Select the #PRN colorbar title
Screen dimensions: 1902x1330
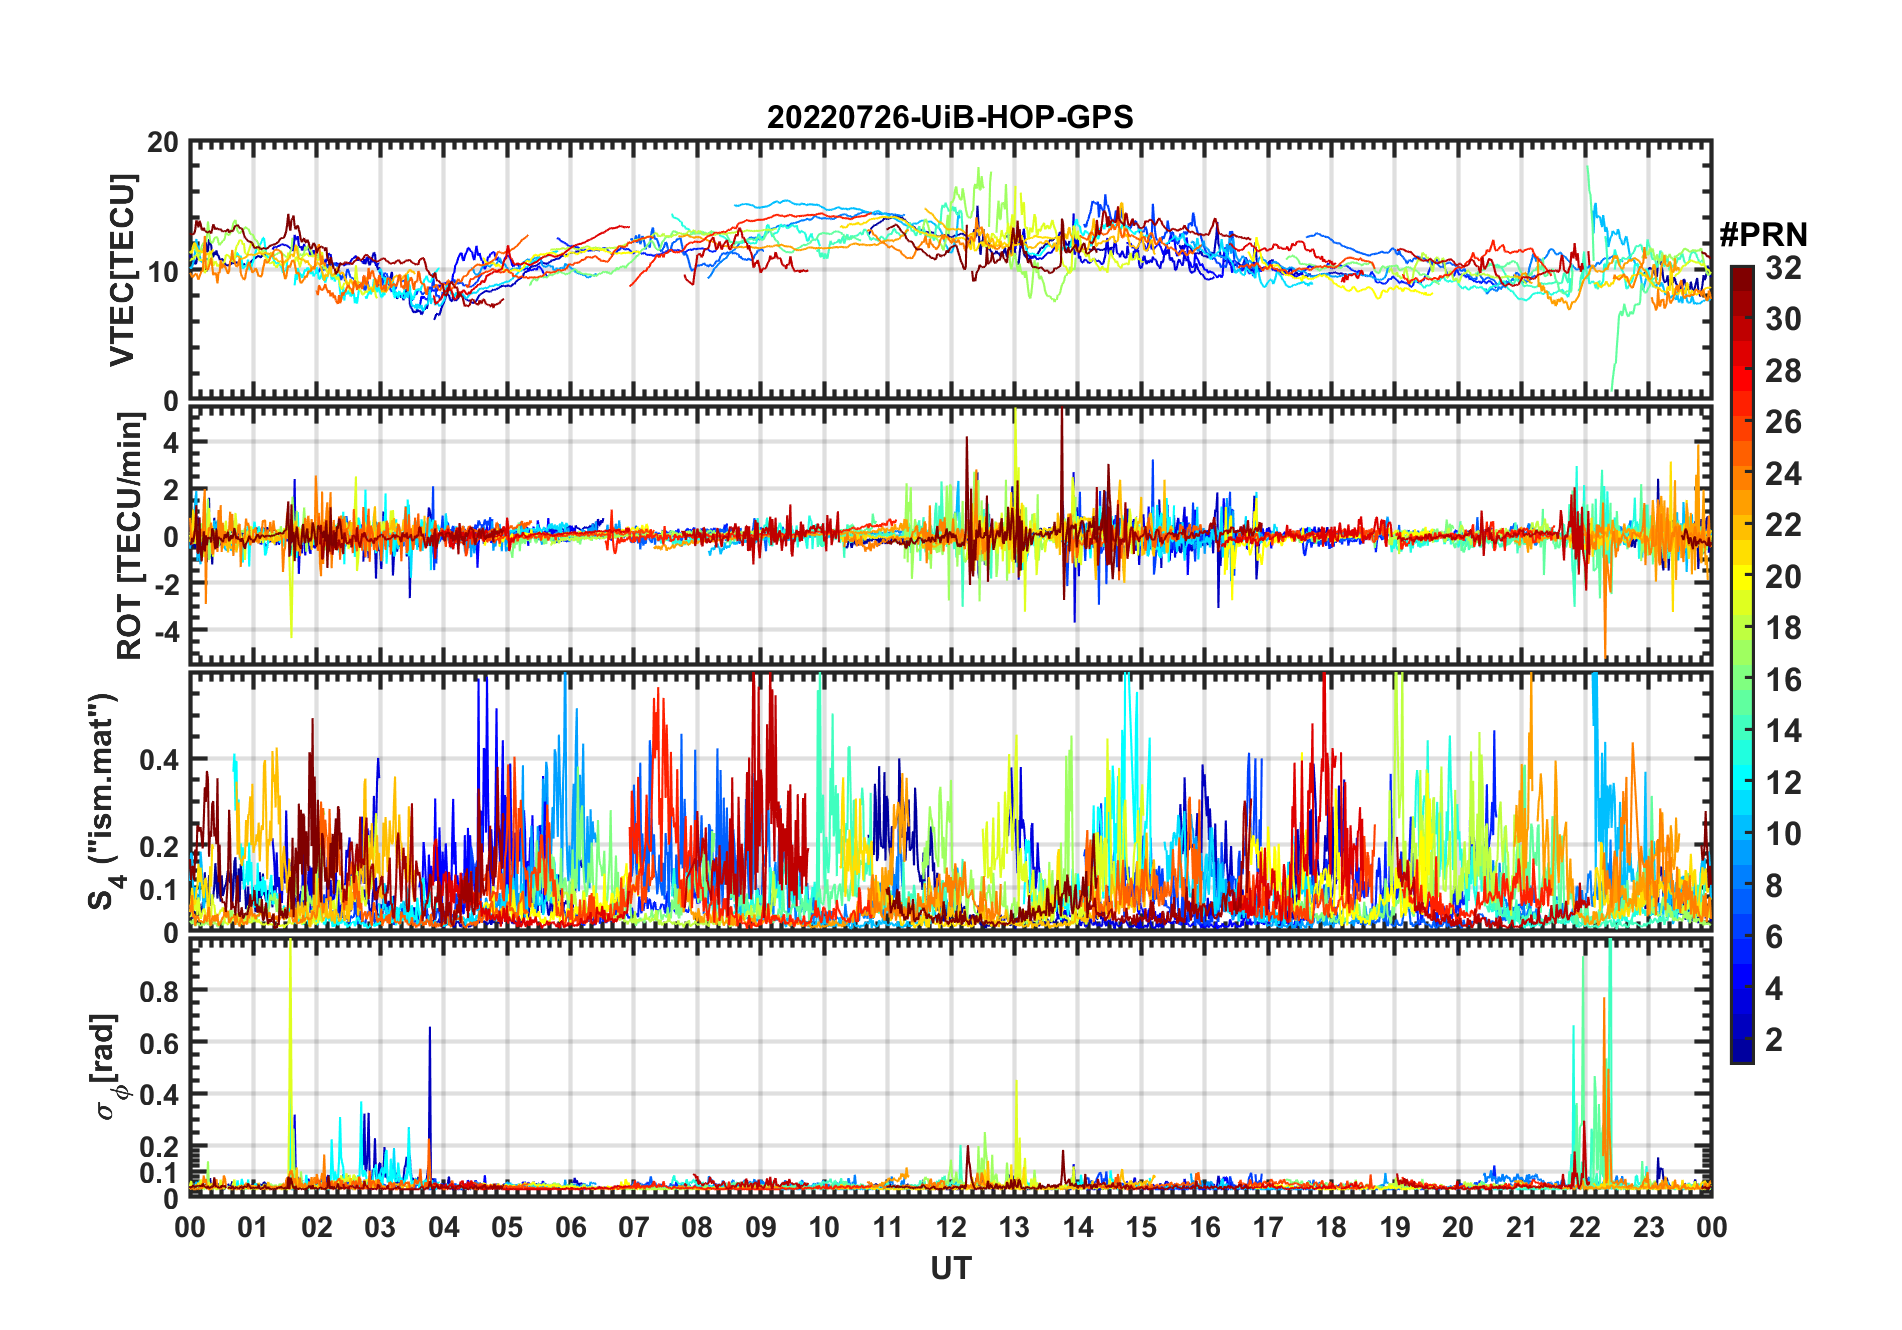[x=1763, y=235]
